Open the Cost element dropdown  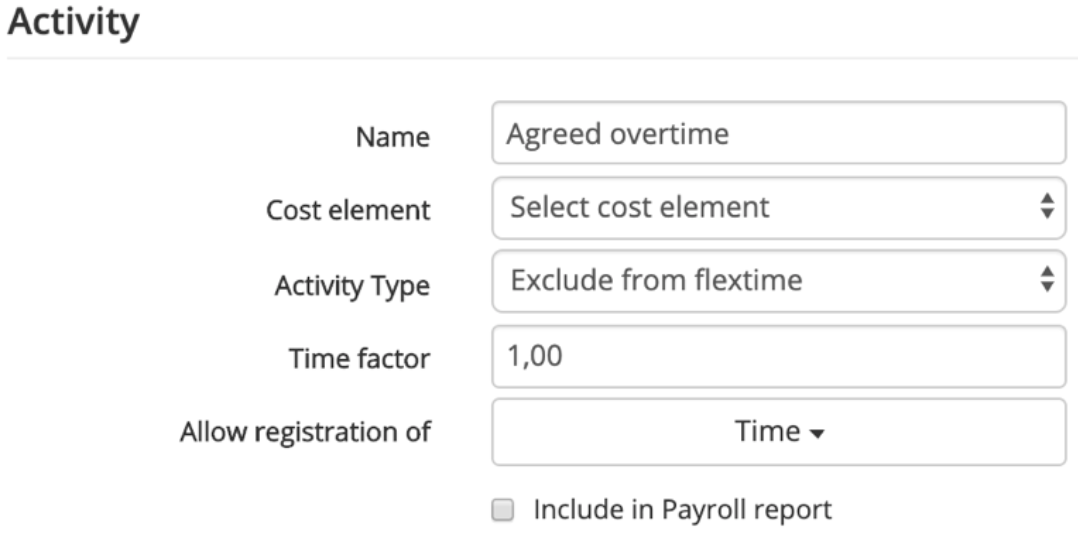(779, 208)
